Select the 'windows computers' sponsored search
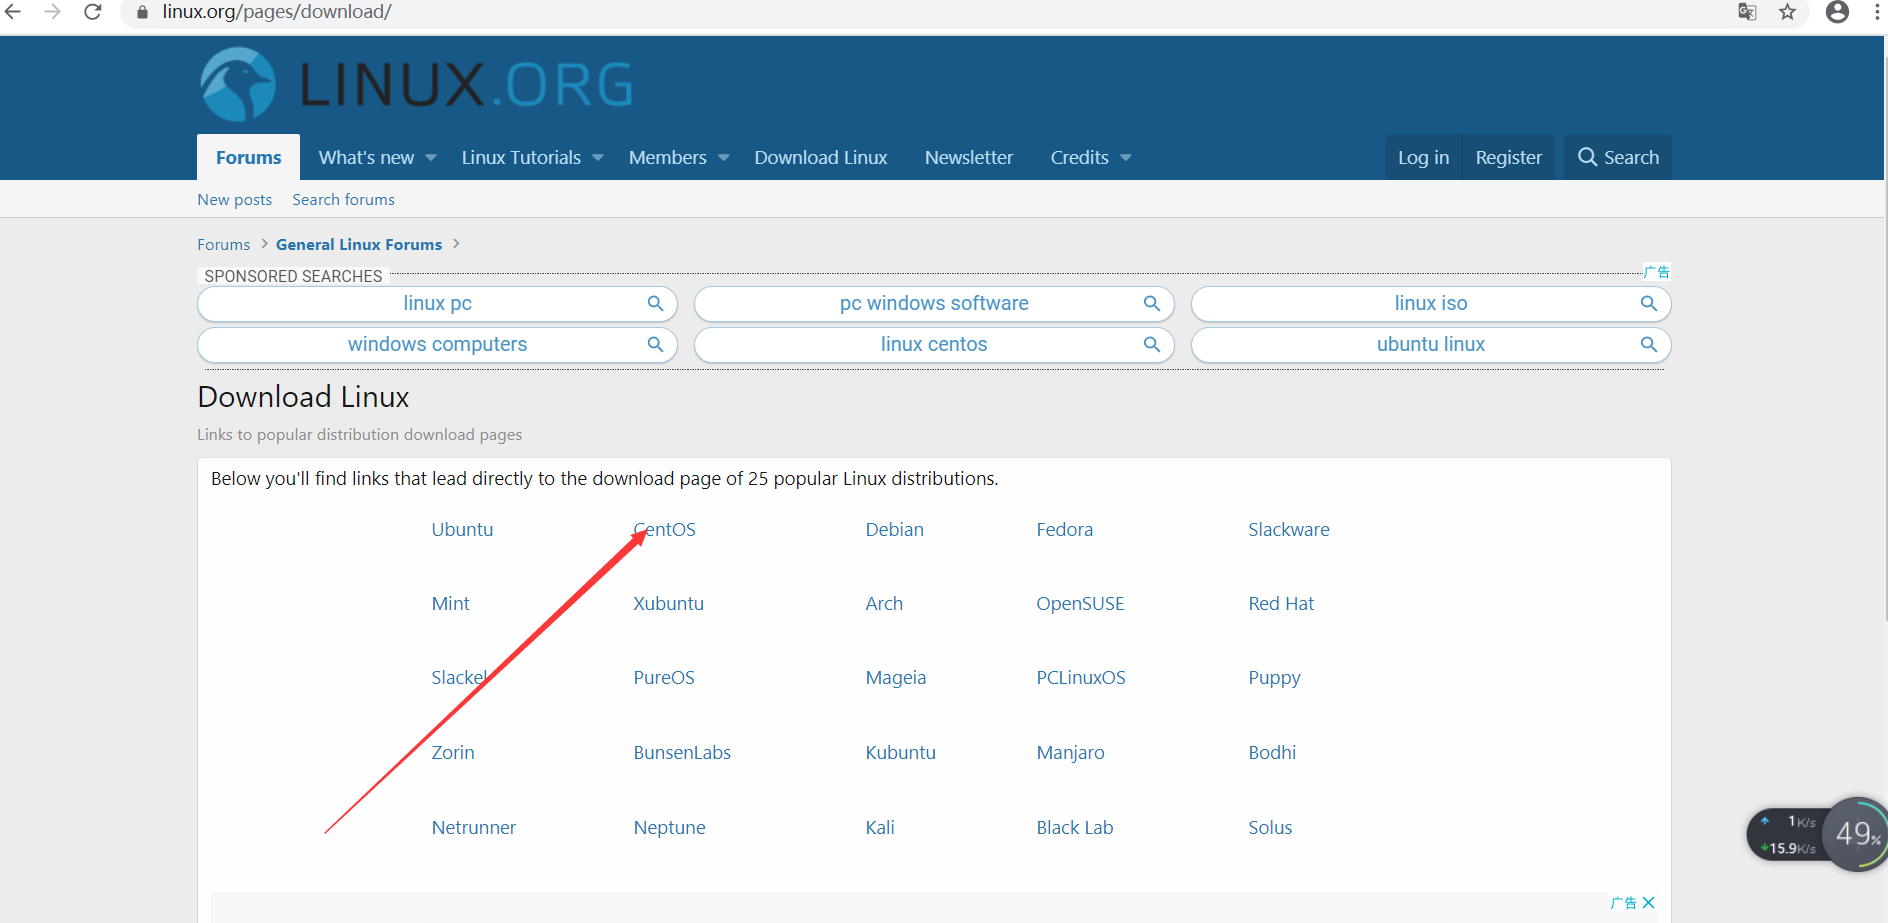This screenshot has width=1888, height=923. (437, 344)
